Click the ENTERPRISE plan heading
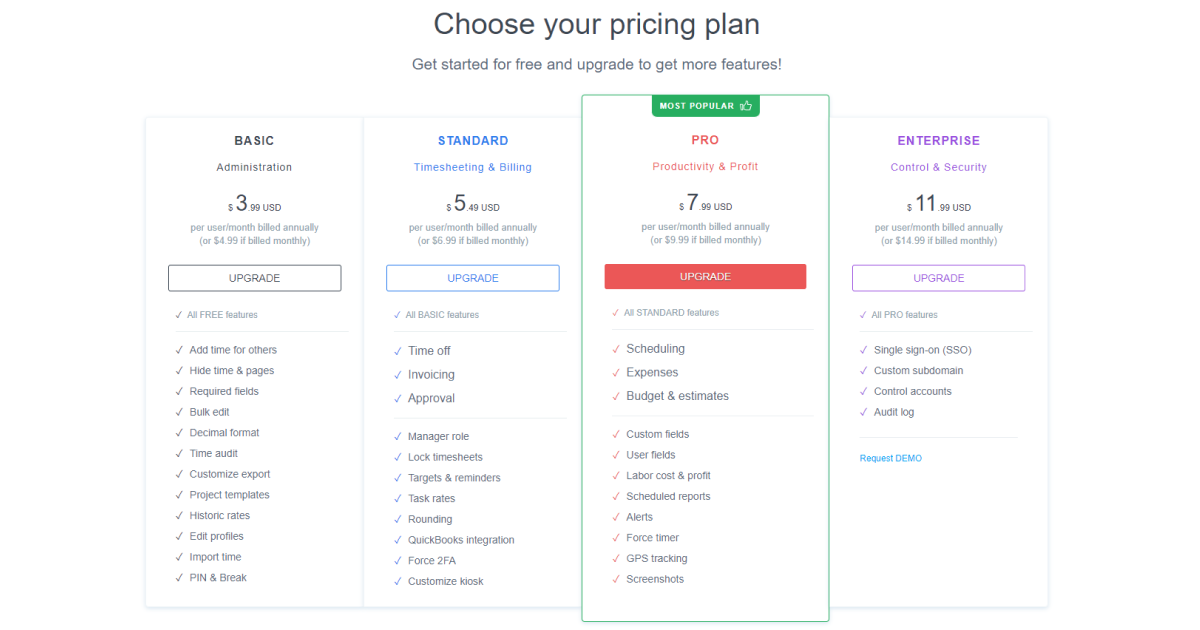 pyautogui.click(x=938, y=141)
